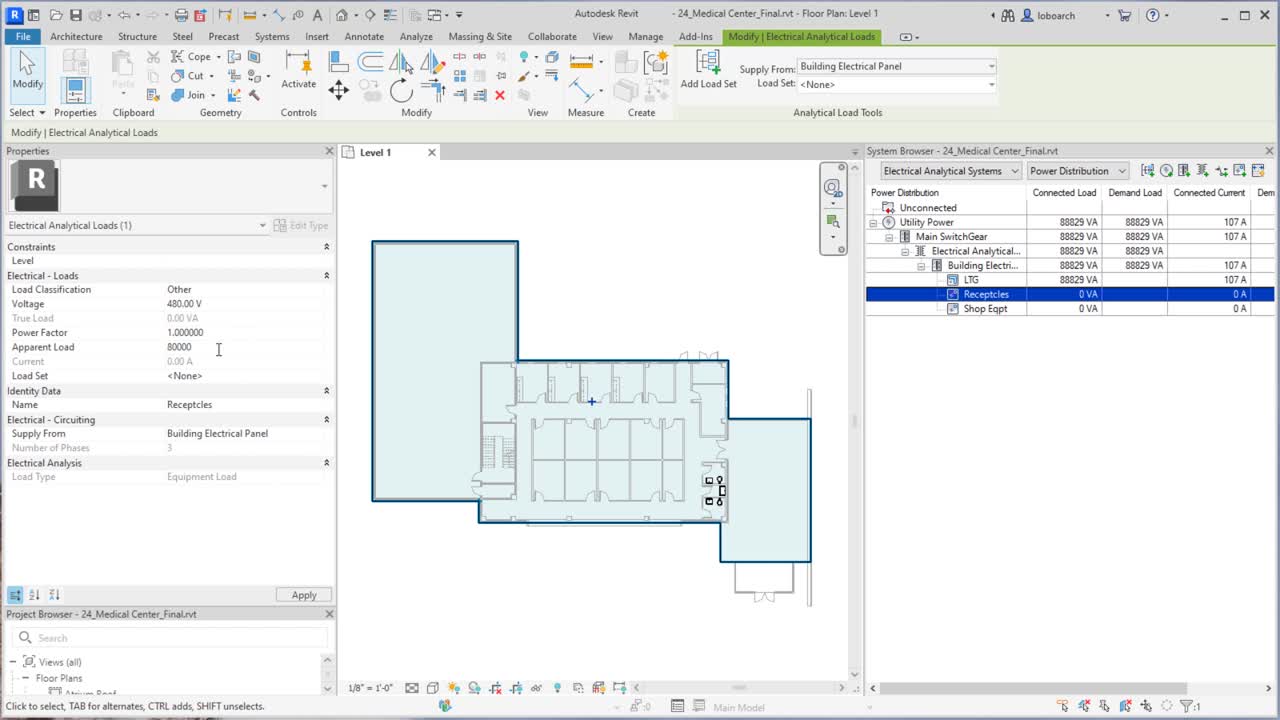Close the Properties palette

point(329,151)
